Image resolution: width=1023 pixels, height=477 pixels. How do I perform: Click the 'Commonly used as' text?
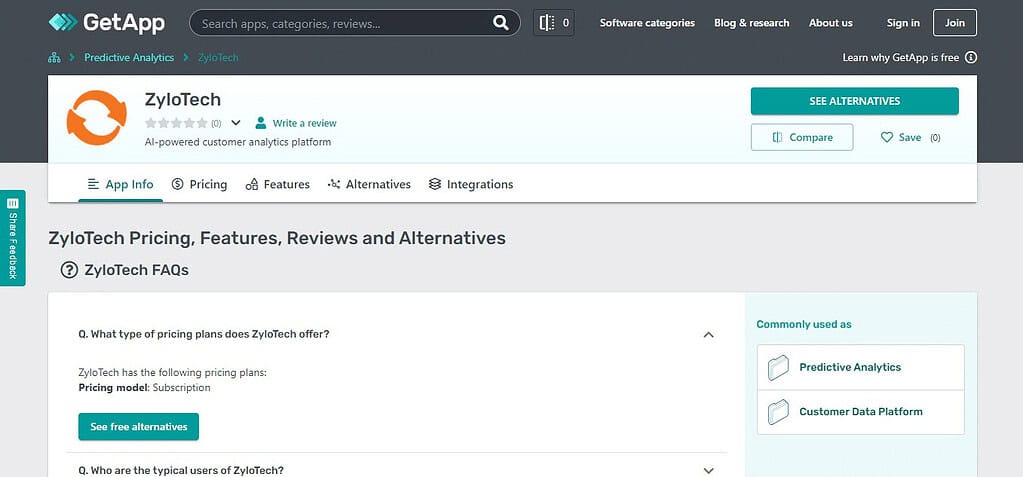(804, 324)
